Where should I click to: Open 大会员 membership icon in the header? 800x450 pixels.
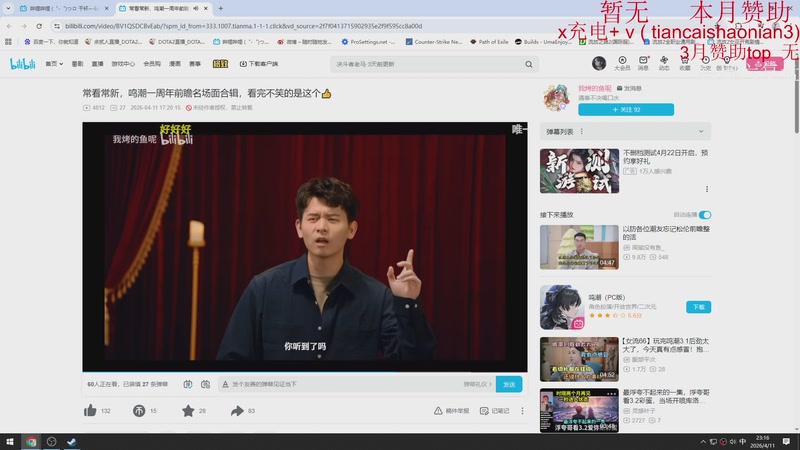point(622,63)
